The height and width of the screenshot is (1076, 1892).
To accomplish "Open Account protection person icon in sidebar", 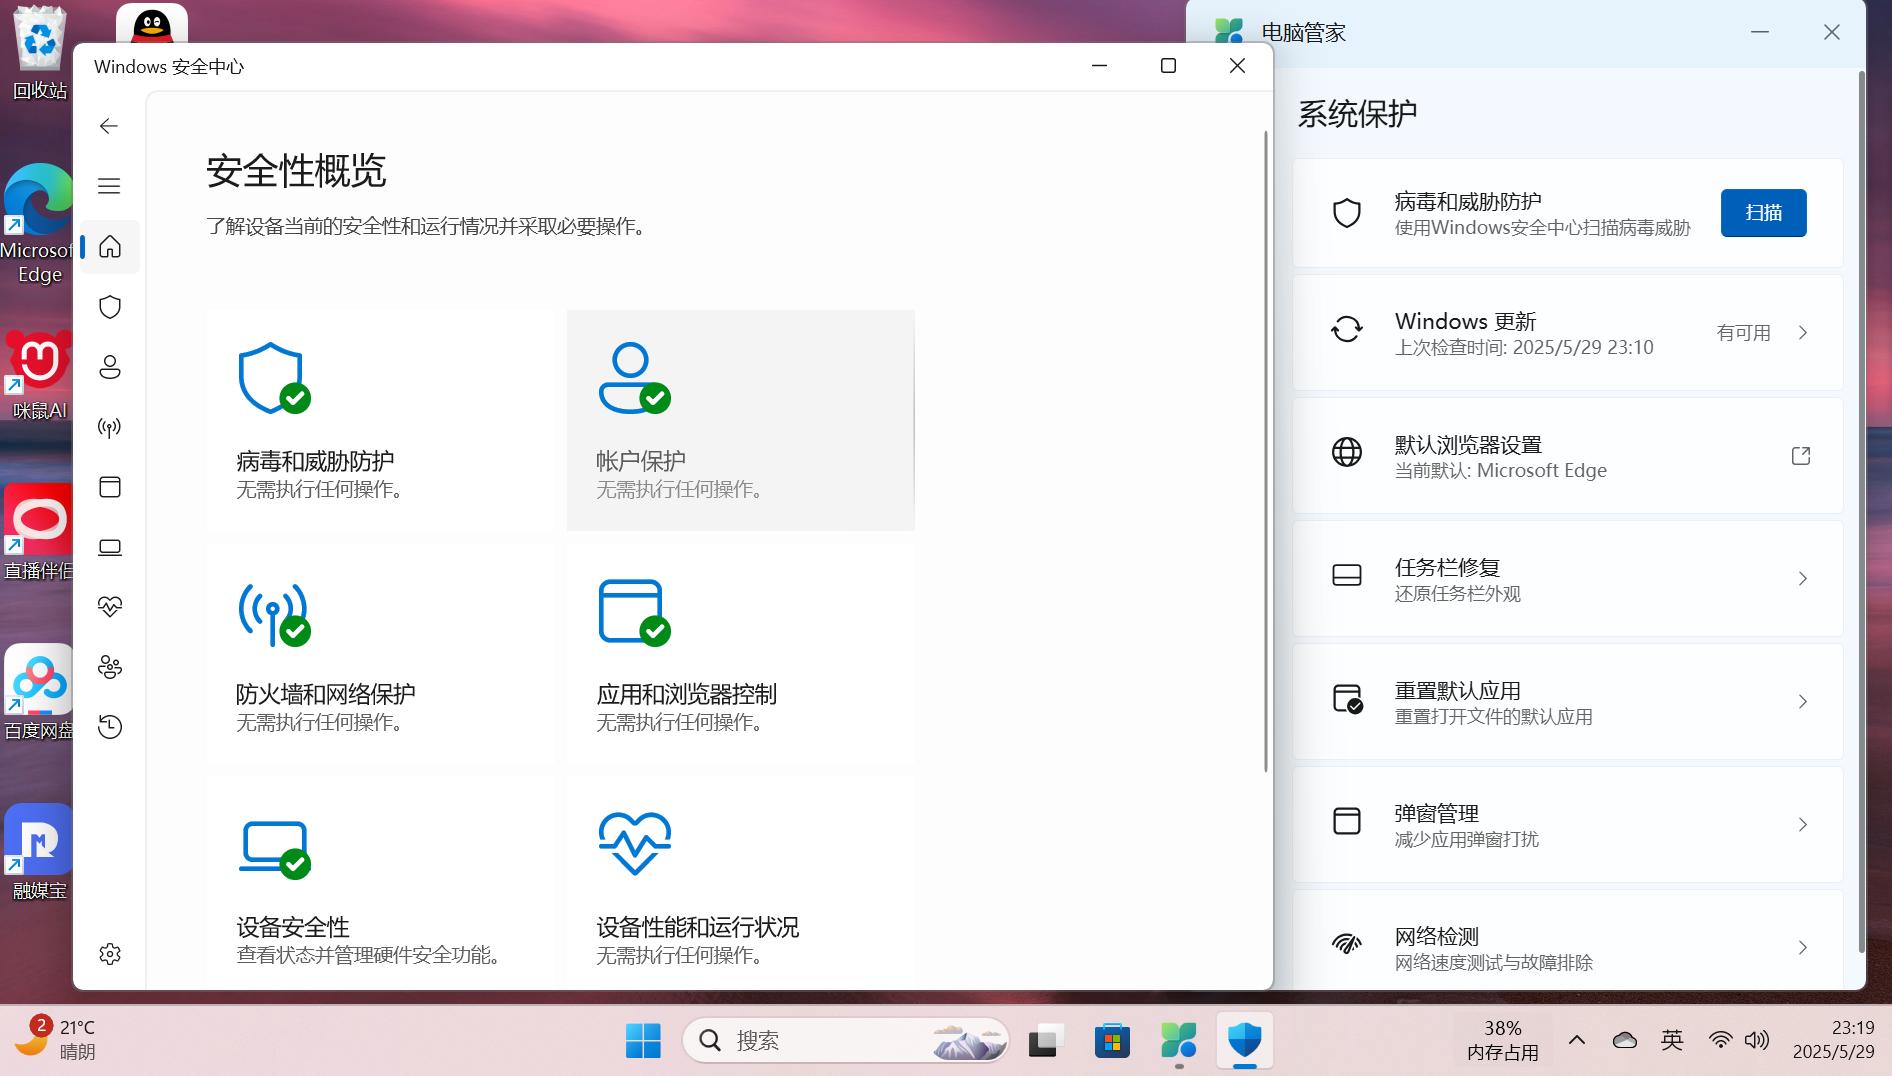I will pyautogui.click(x=110, y=367).
